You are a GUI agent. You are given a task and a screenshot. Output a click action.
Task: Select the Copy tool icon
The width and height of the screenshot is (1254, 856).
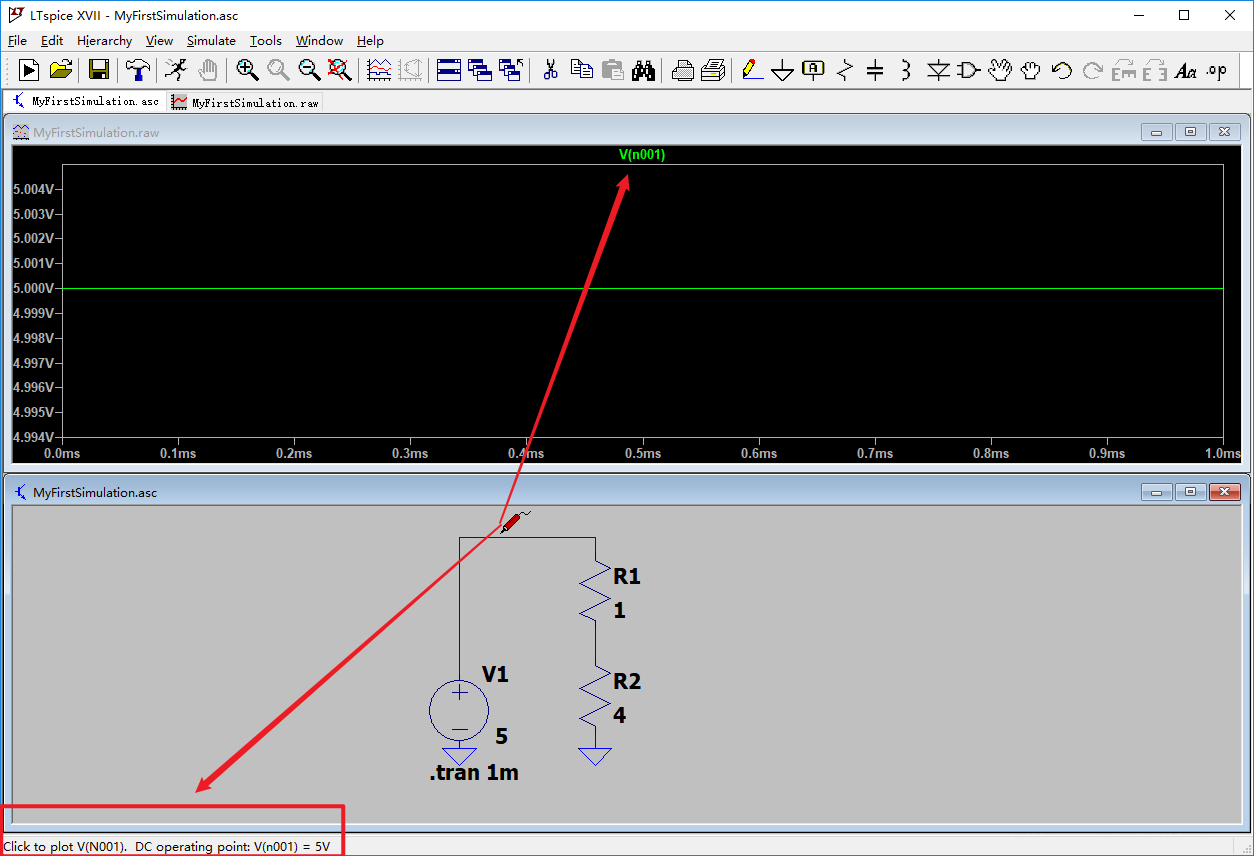(581, 70)
